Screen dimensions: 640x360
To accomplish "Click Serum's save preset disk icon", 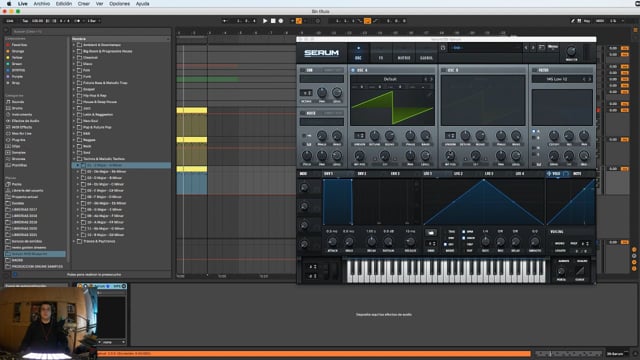I will pos(443,48).
